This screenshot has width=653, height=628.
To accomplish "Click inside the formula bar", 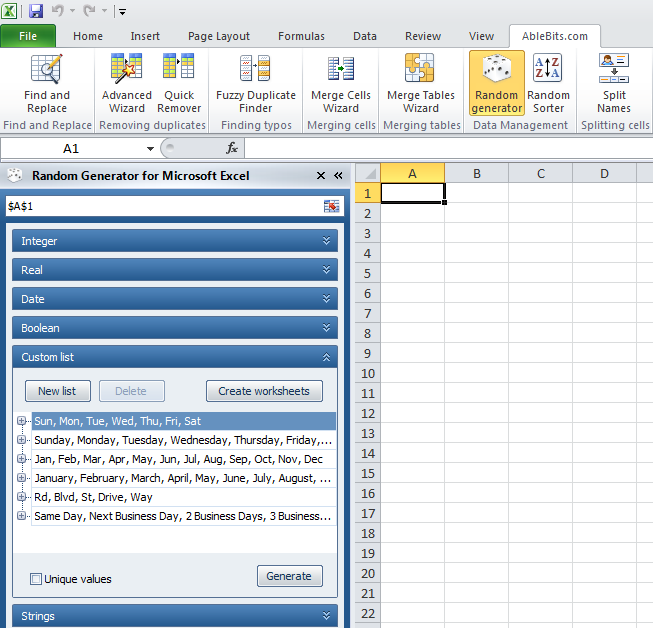I will click(x=449, y=148).
